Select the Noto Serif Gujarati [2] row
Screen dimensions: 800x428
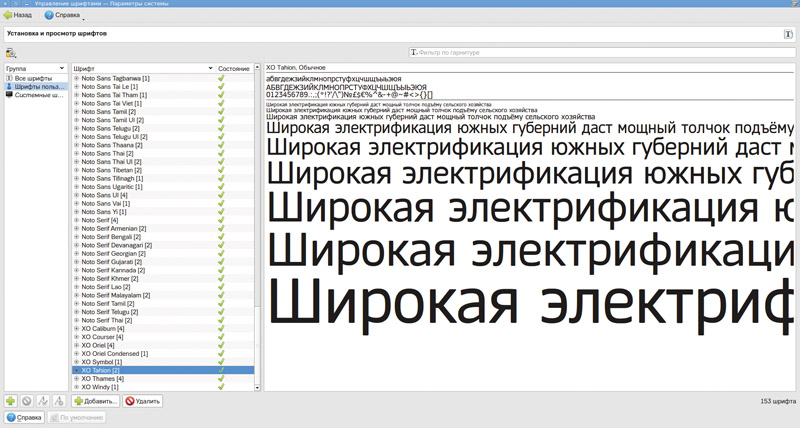(x=163, y=262)
